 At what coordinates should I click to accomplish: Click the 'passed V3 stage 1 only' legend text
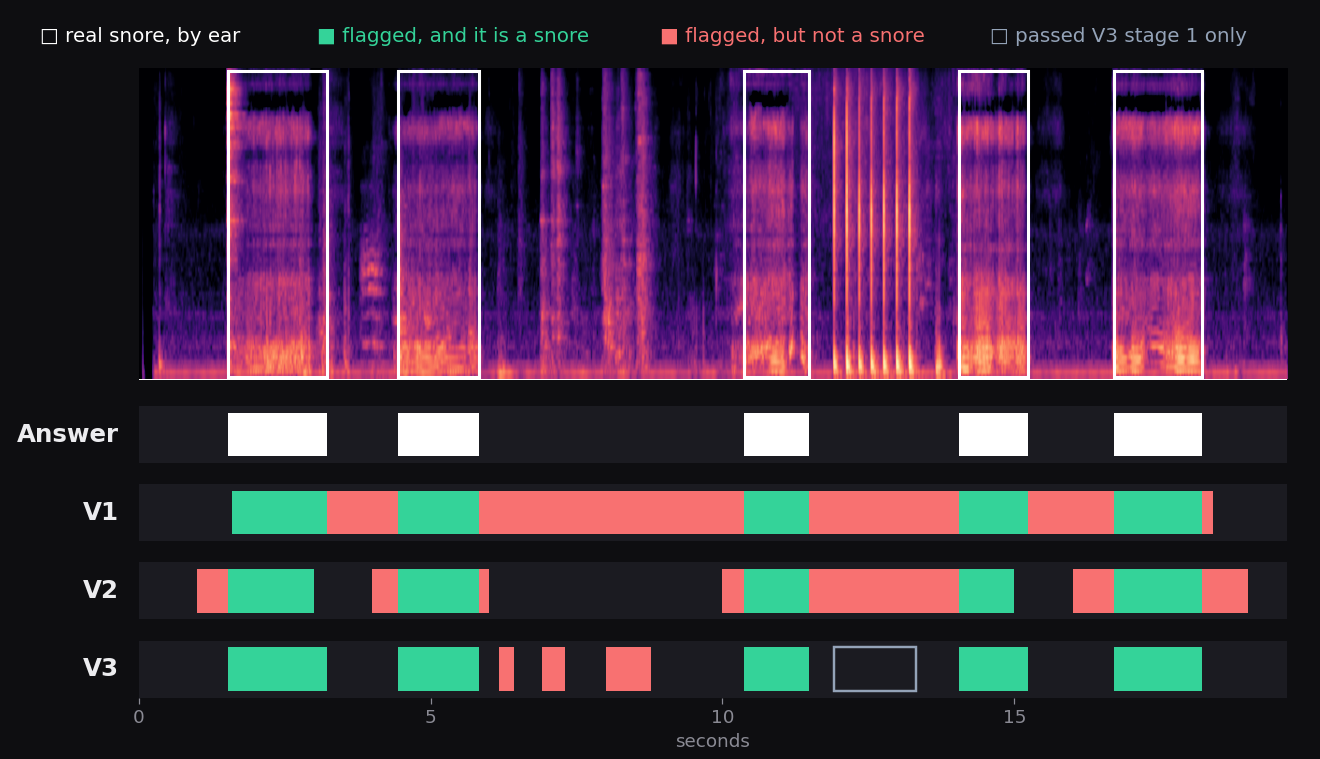tap(1130, 36)
